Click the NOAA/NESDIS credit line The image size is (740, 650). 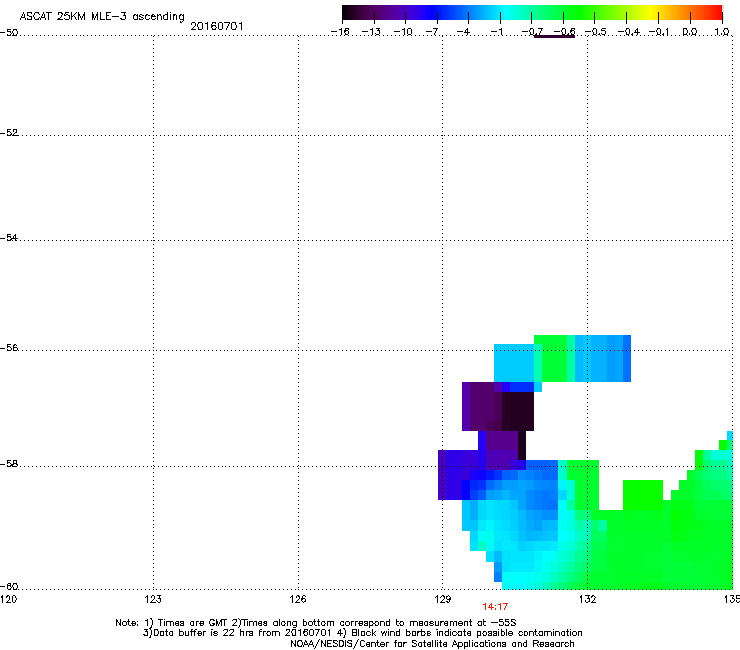point(432,644)
